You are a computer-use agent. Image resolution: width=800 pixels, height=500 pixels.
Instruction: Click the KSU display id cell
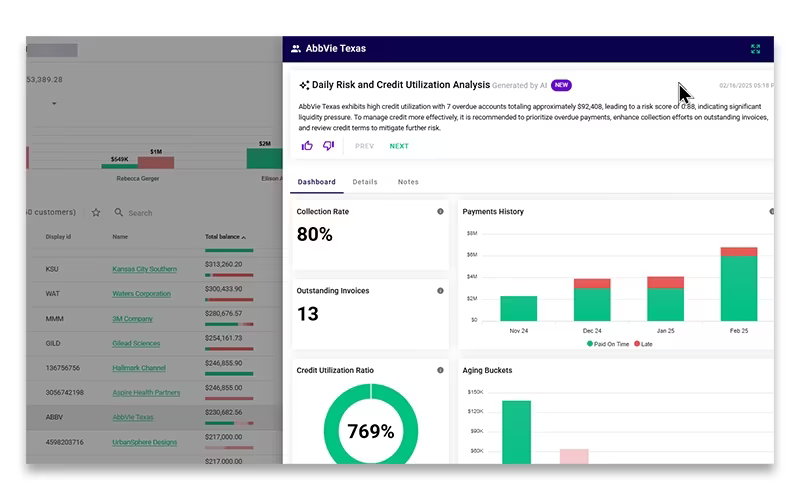52,269
